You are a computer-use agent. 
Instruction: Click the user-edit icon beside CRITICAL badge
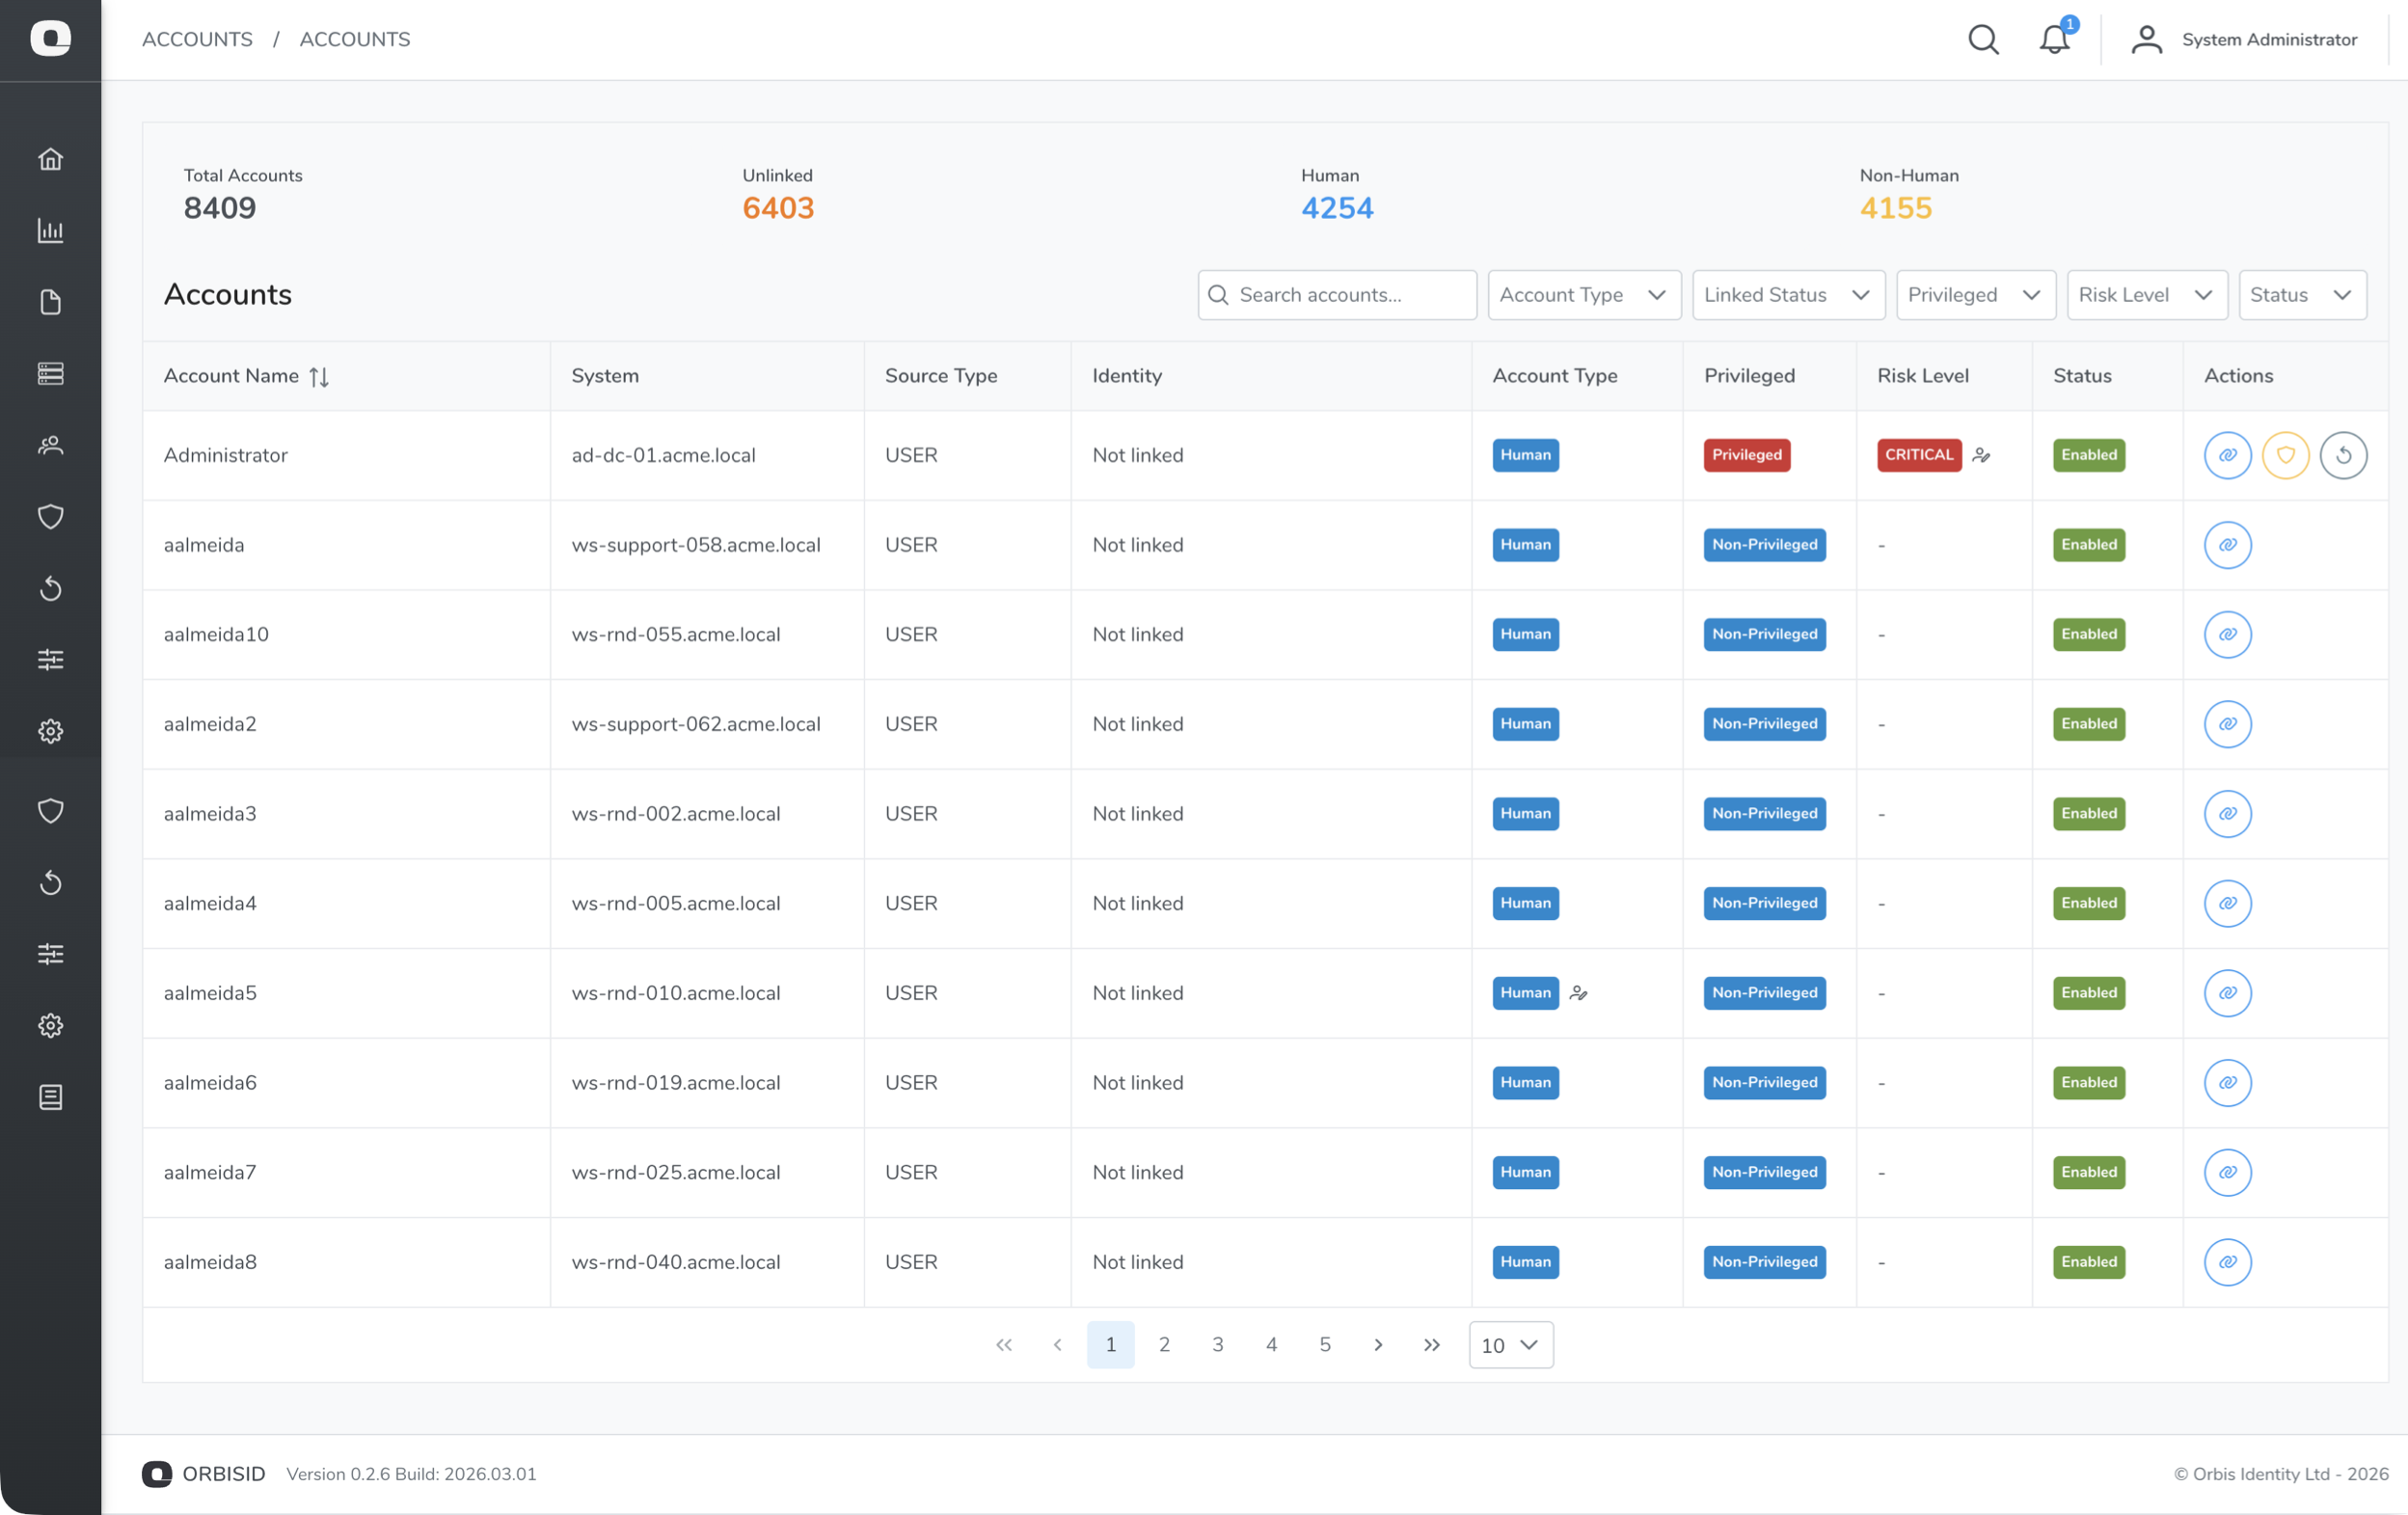(x=1981, y=455)
